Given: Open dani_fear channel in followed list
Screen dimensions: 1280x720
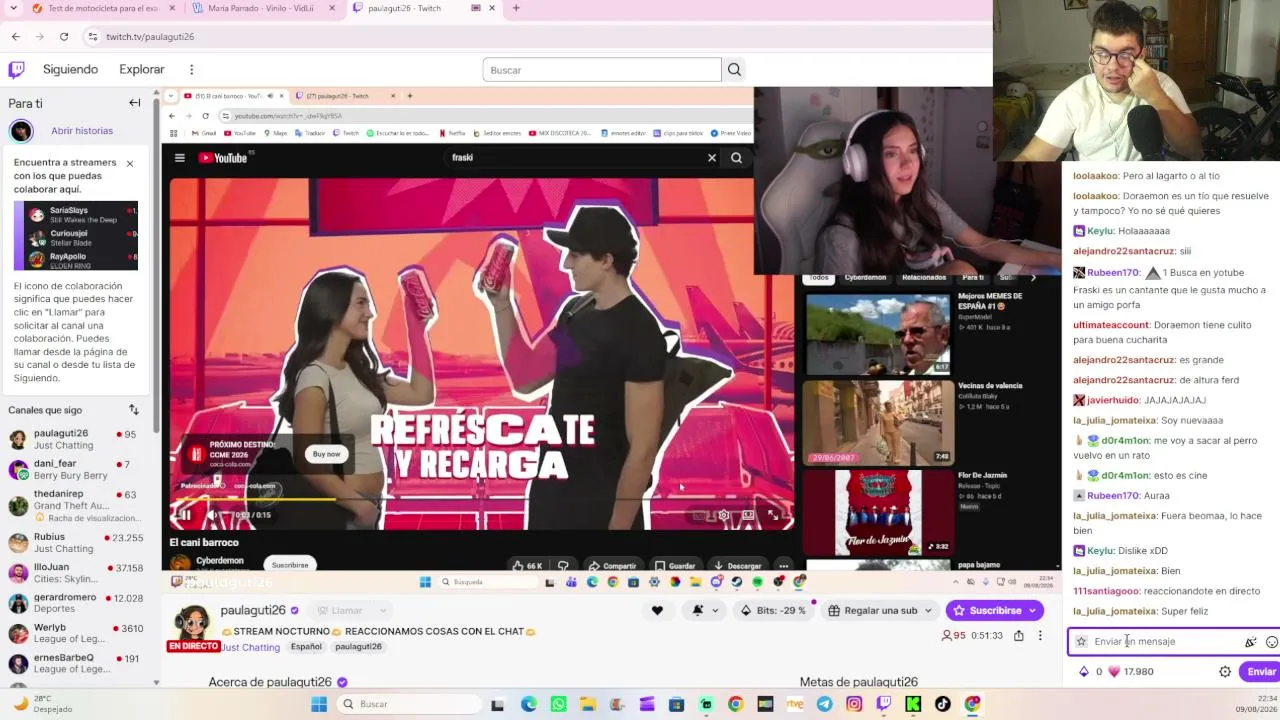Looking at the screenshot, I should point(76,469).
